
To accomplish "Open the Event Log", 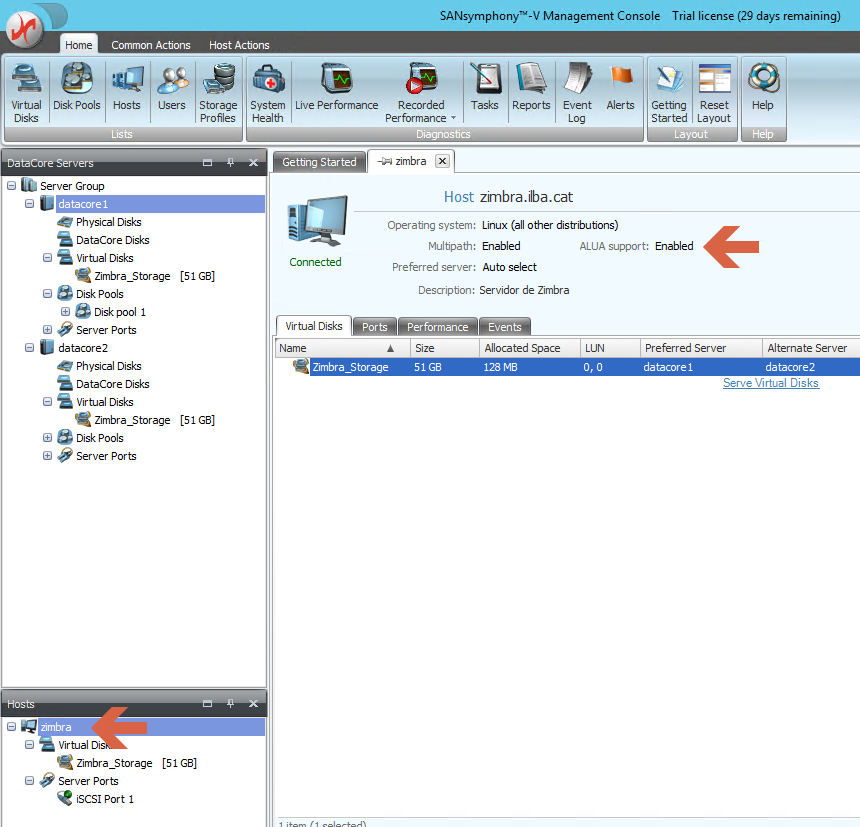I will pyautogui.click(x=577, y=93).
